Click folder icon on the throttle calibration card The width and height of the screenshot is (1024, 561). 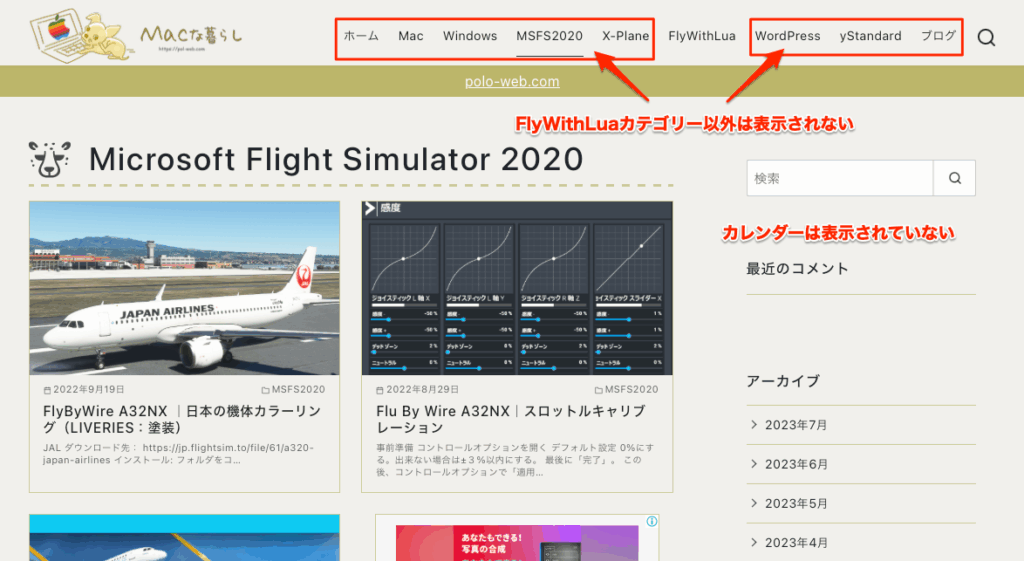pyautogui.click(x=598, y=390)
